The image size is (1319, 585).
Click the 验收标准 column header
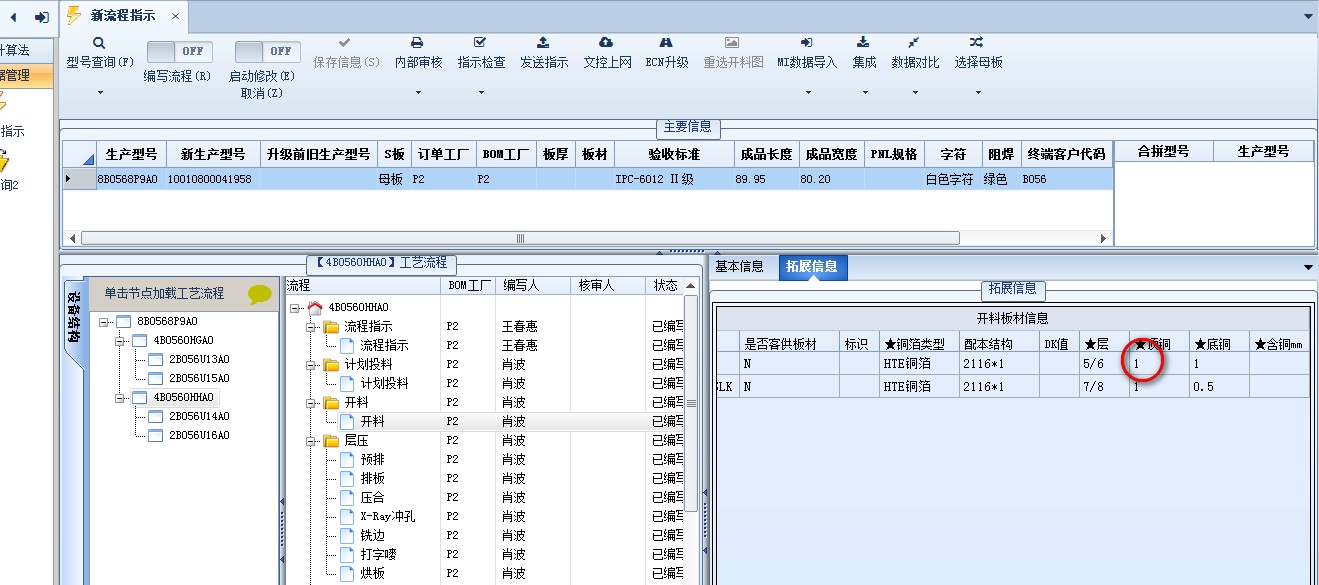672,154
